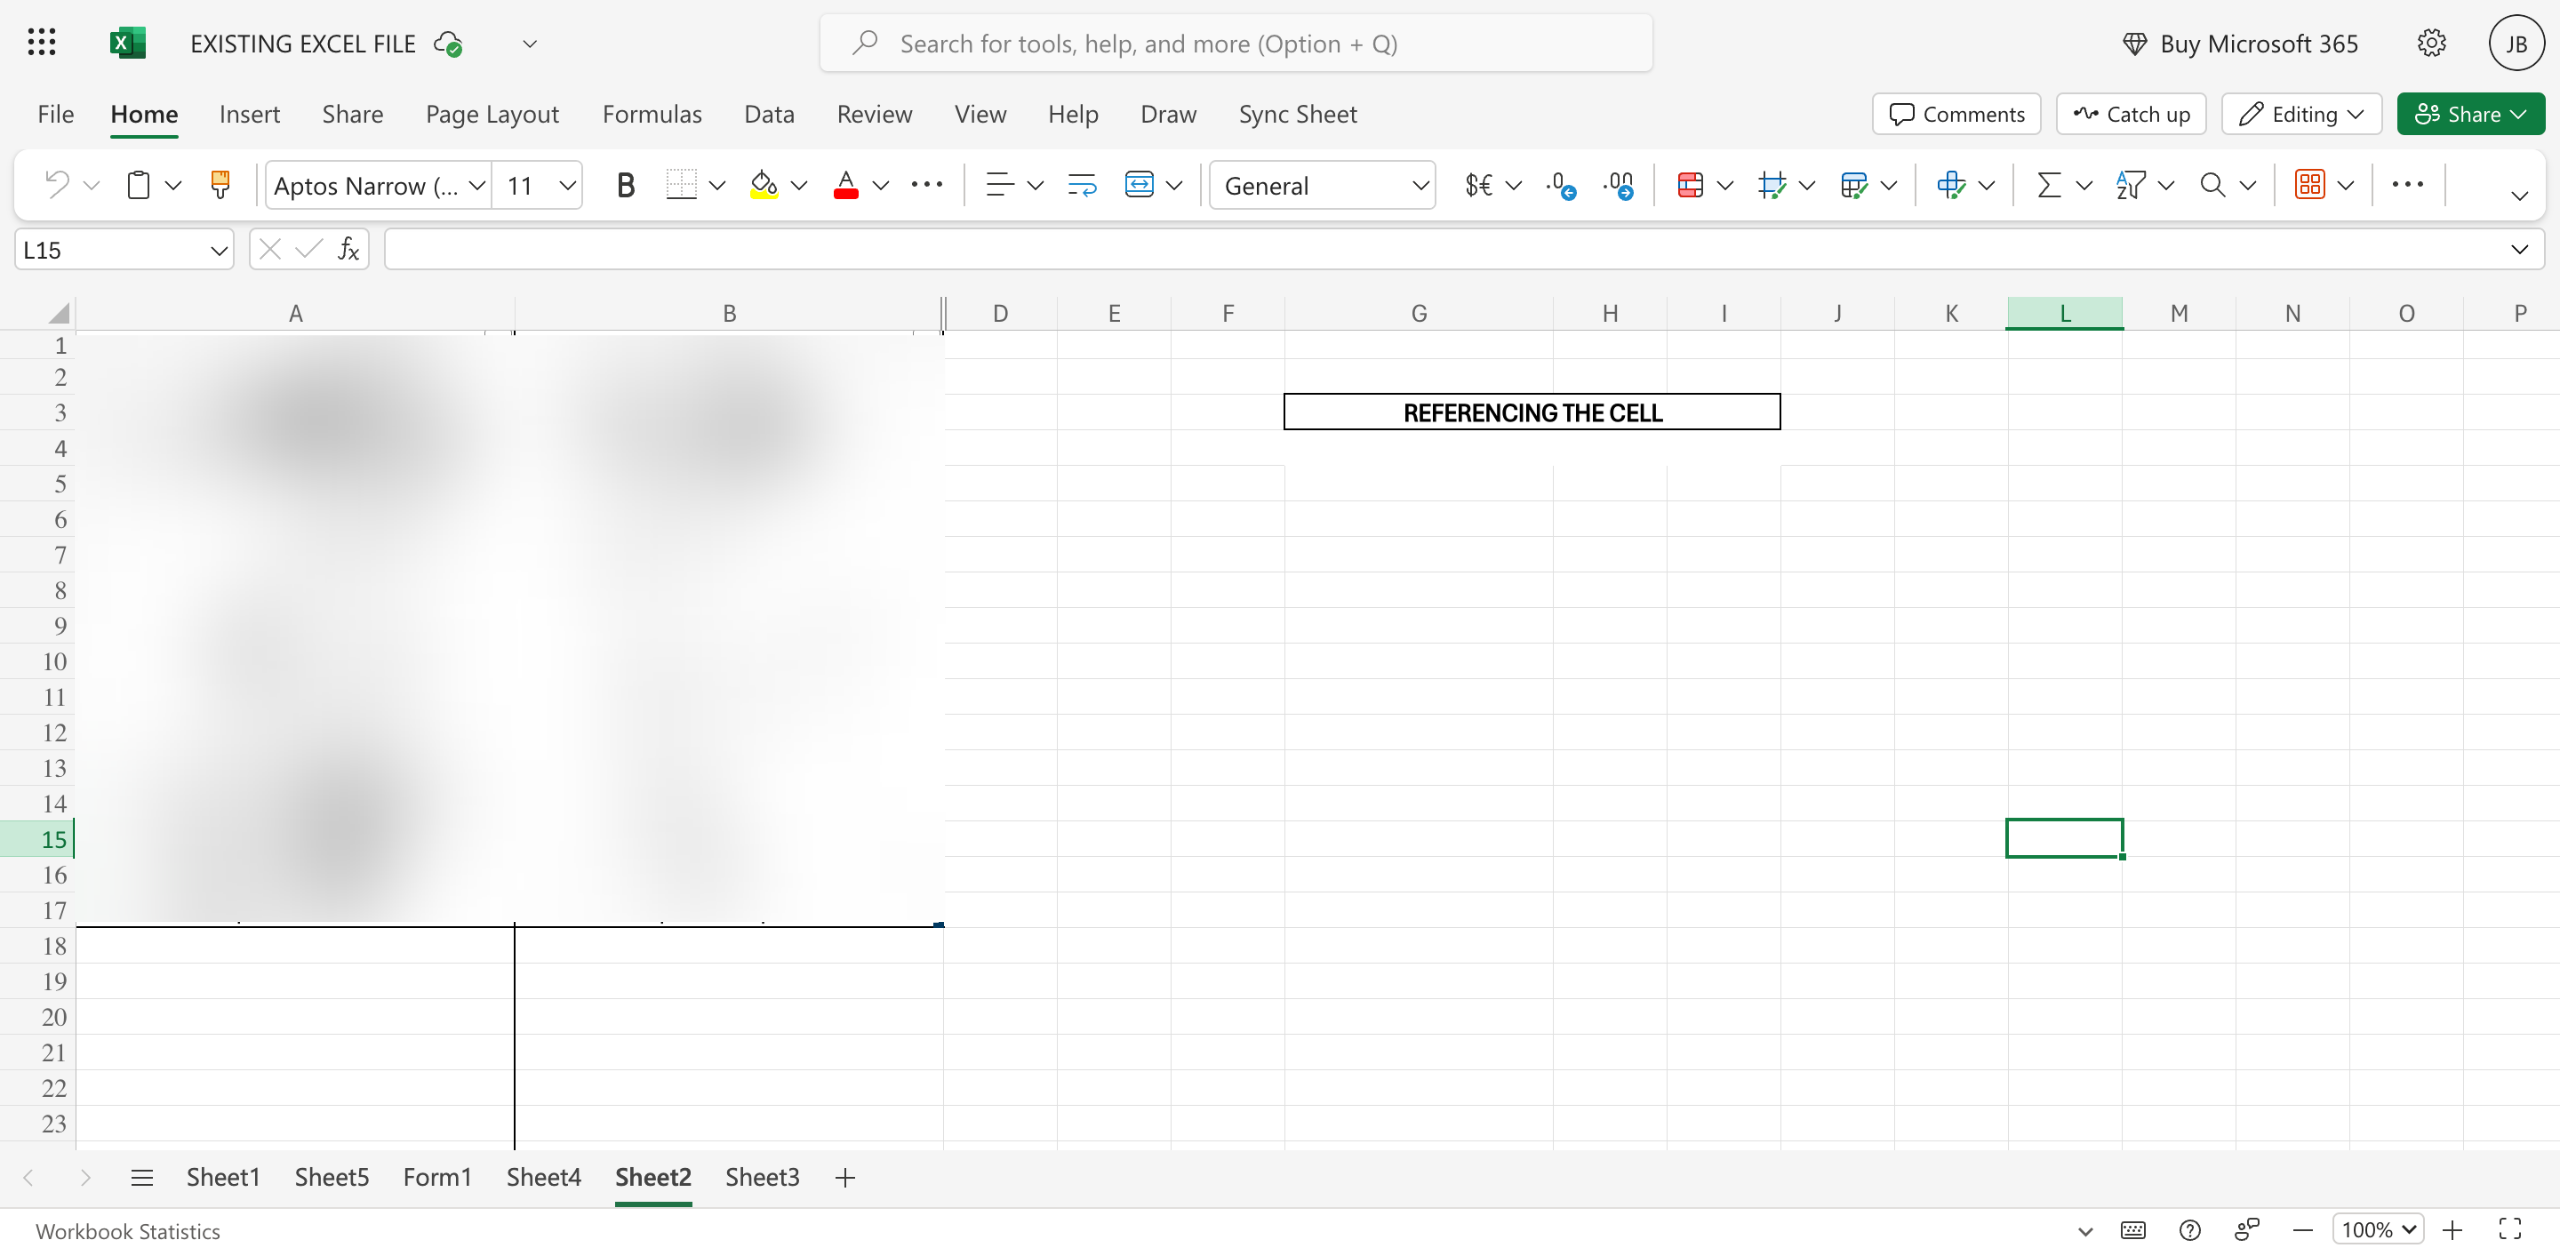Click the insert function fx icon
Screen dimensions: 2560x1248
coord(347,249)
